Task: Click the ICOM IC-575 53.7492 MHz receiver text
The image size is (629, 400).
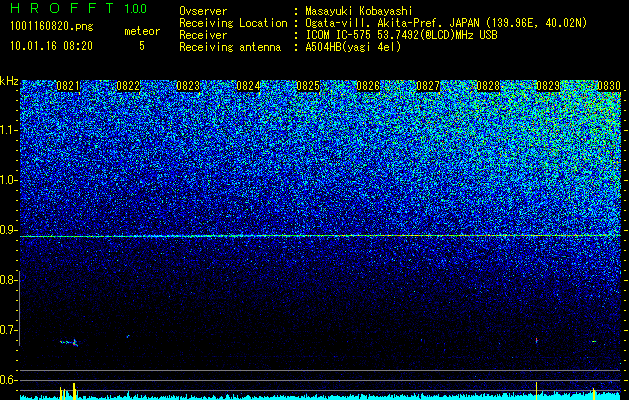Action: (x=401, y=35)
